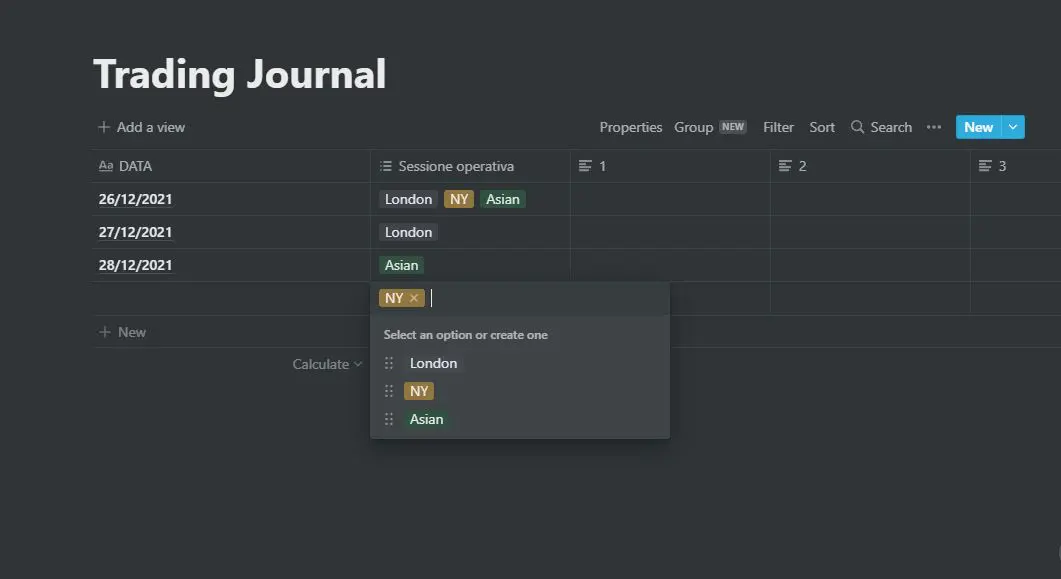Screen dimensions: 1061x579
Task: Open the search magnifier icon
Action: point(857,127)
